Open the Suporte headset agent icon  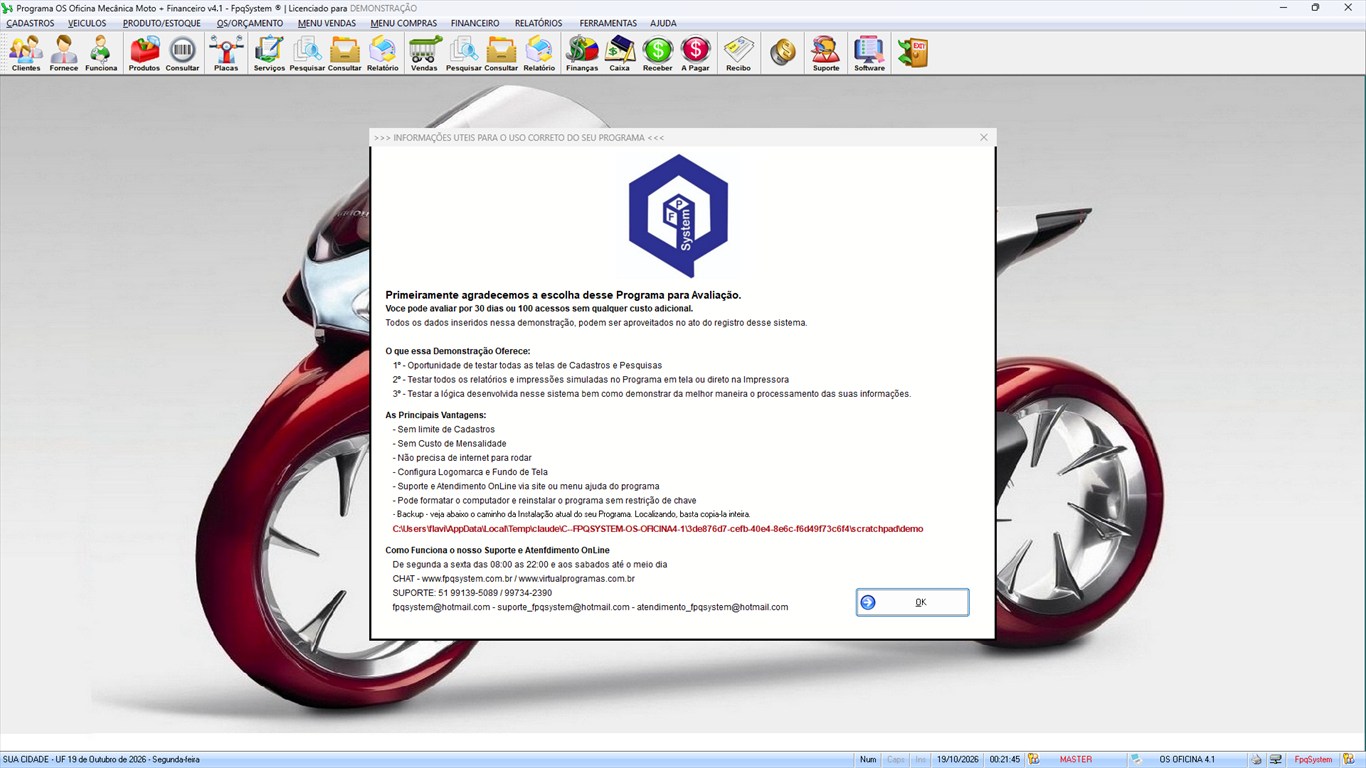pos(826,53)
